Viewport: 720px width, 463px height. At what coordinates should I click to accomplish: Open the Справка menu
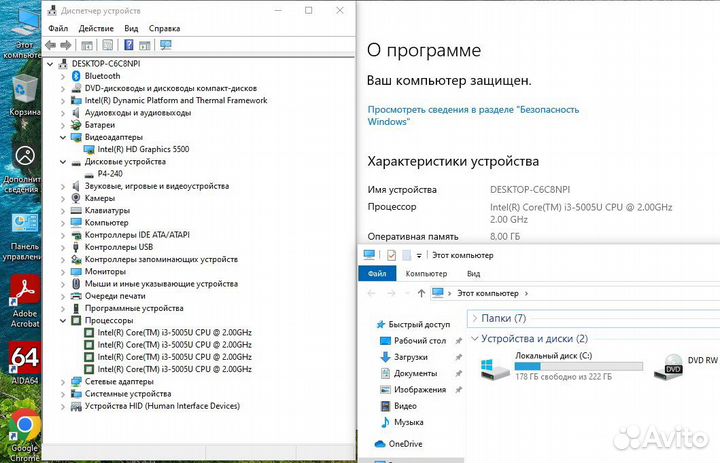[x=164, y=28]
